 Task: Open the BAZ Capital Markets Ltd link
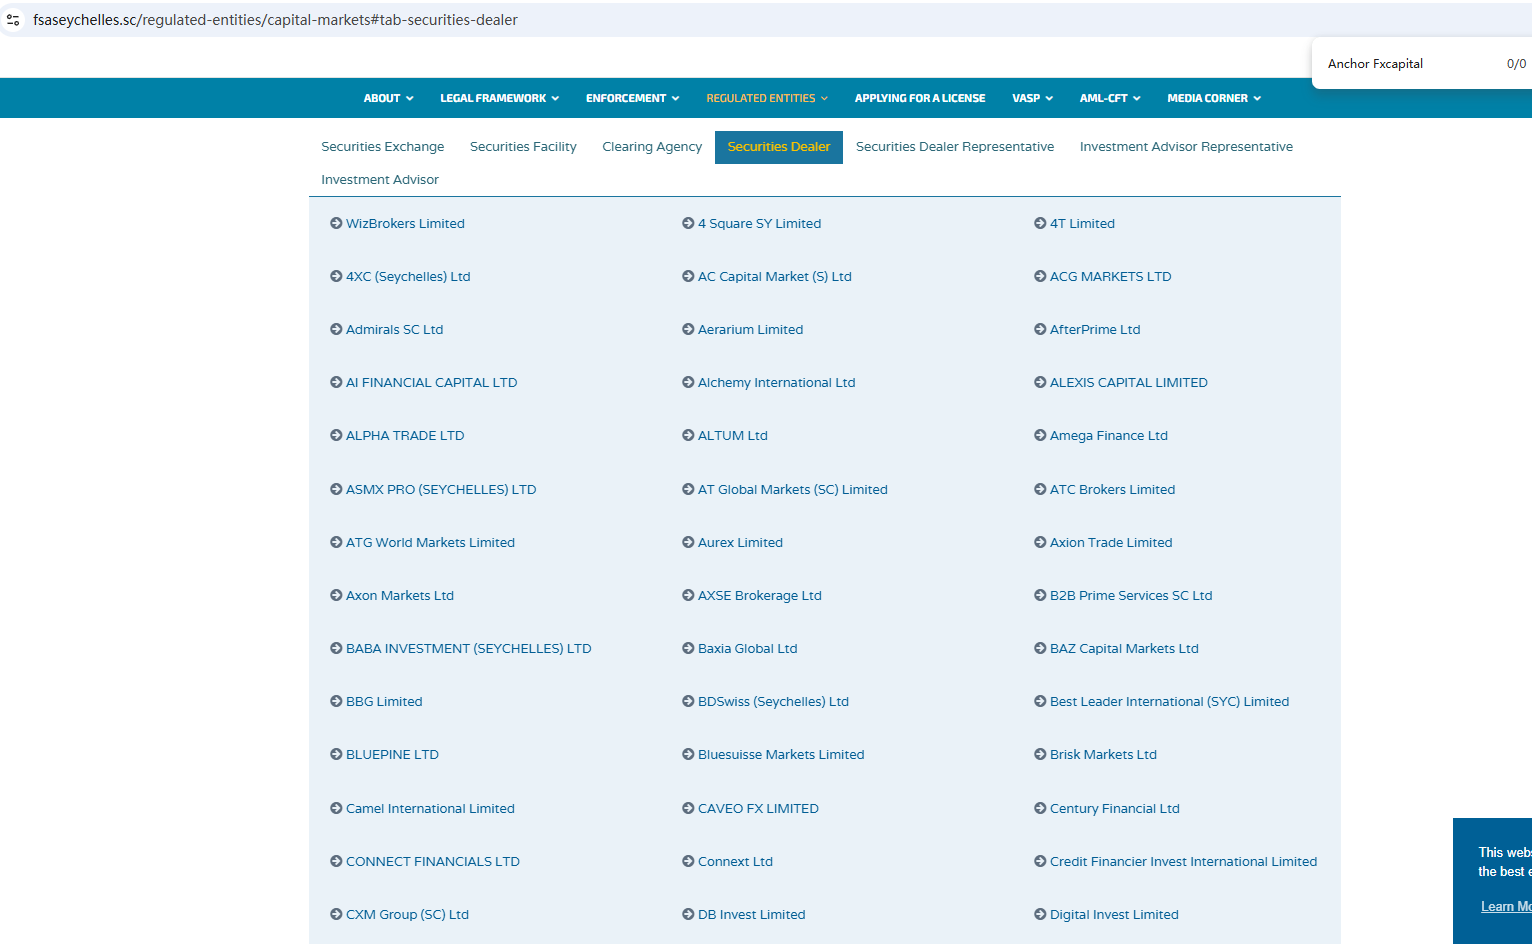[x=1124, y=648]
